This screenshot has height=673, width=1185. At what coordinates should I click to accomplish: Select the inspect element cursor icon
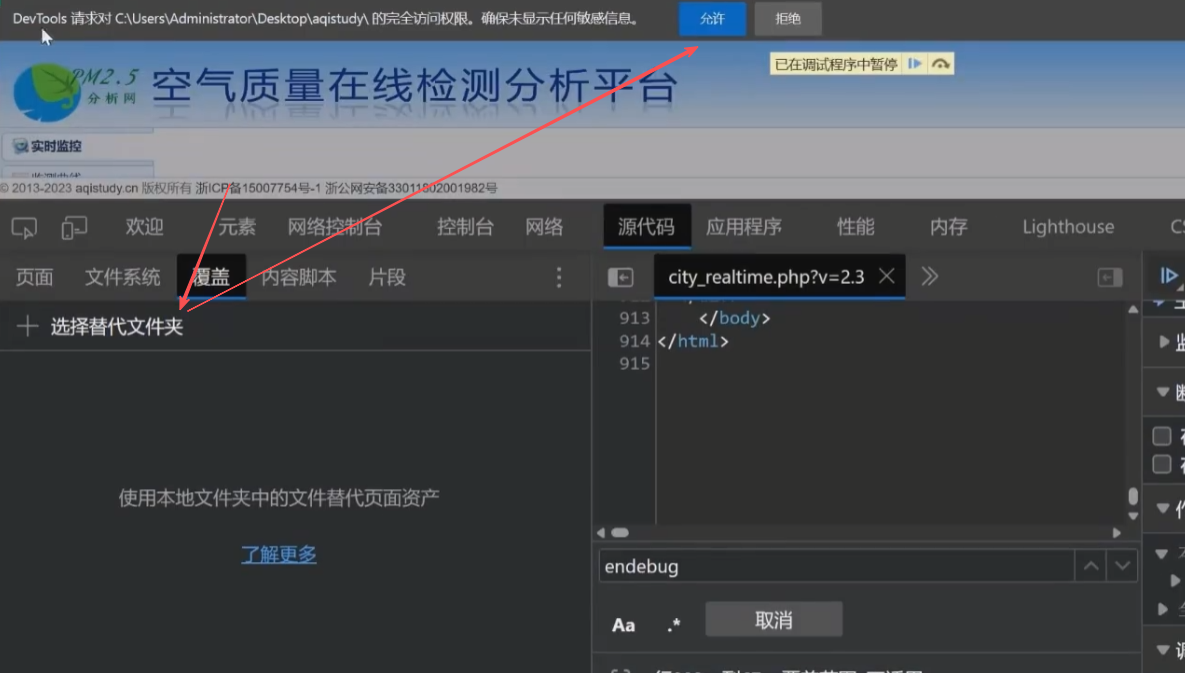[x=23, y=228]
